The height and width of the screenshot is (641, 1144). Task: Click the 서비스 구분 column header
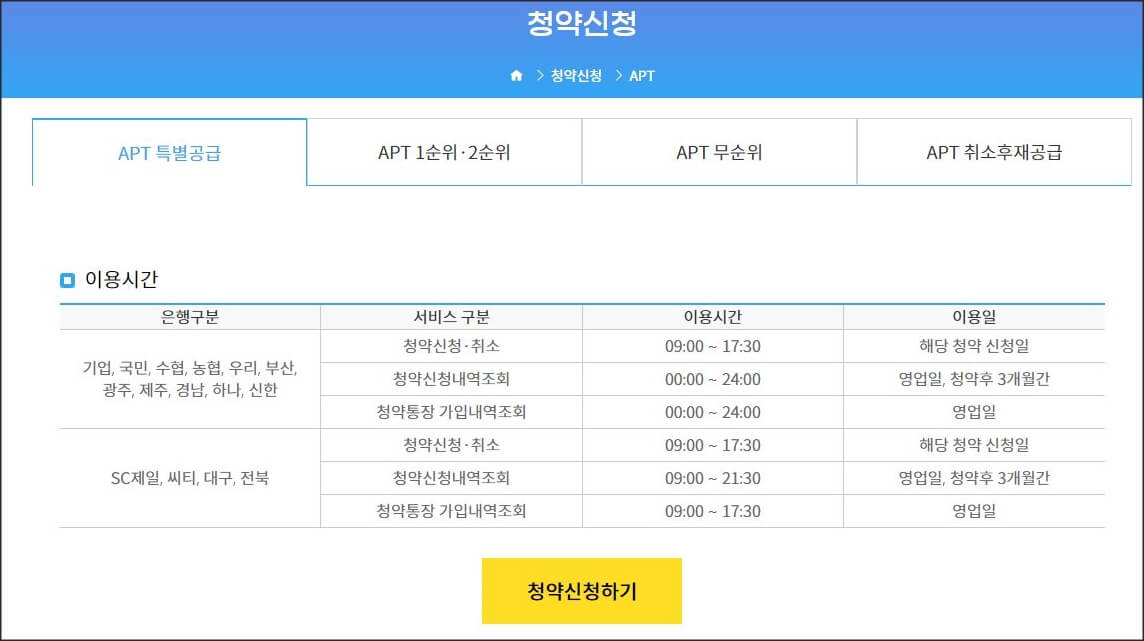(448, 315)
